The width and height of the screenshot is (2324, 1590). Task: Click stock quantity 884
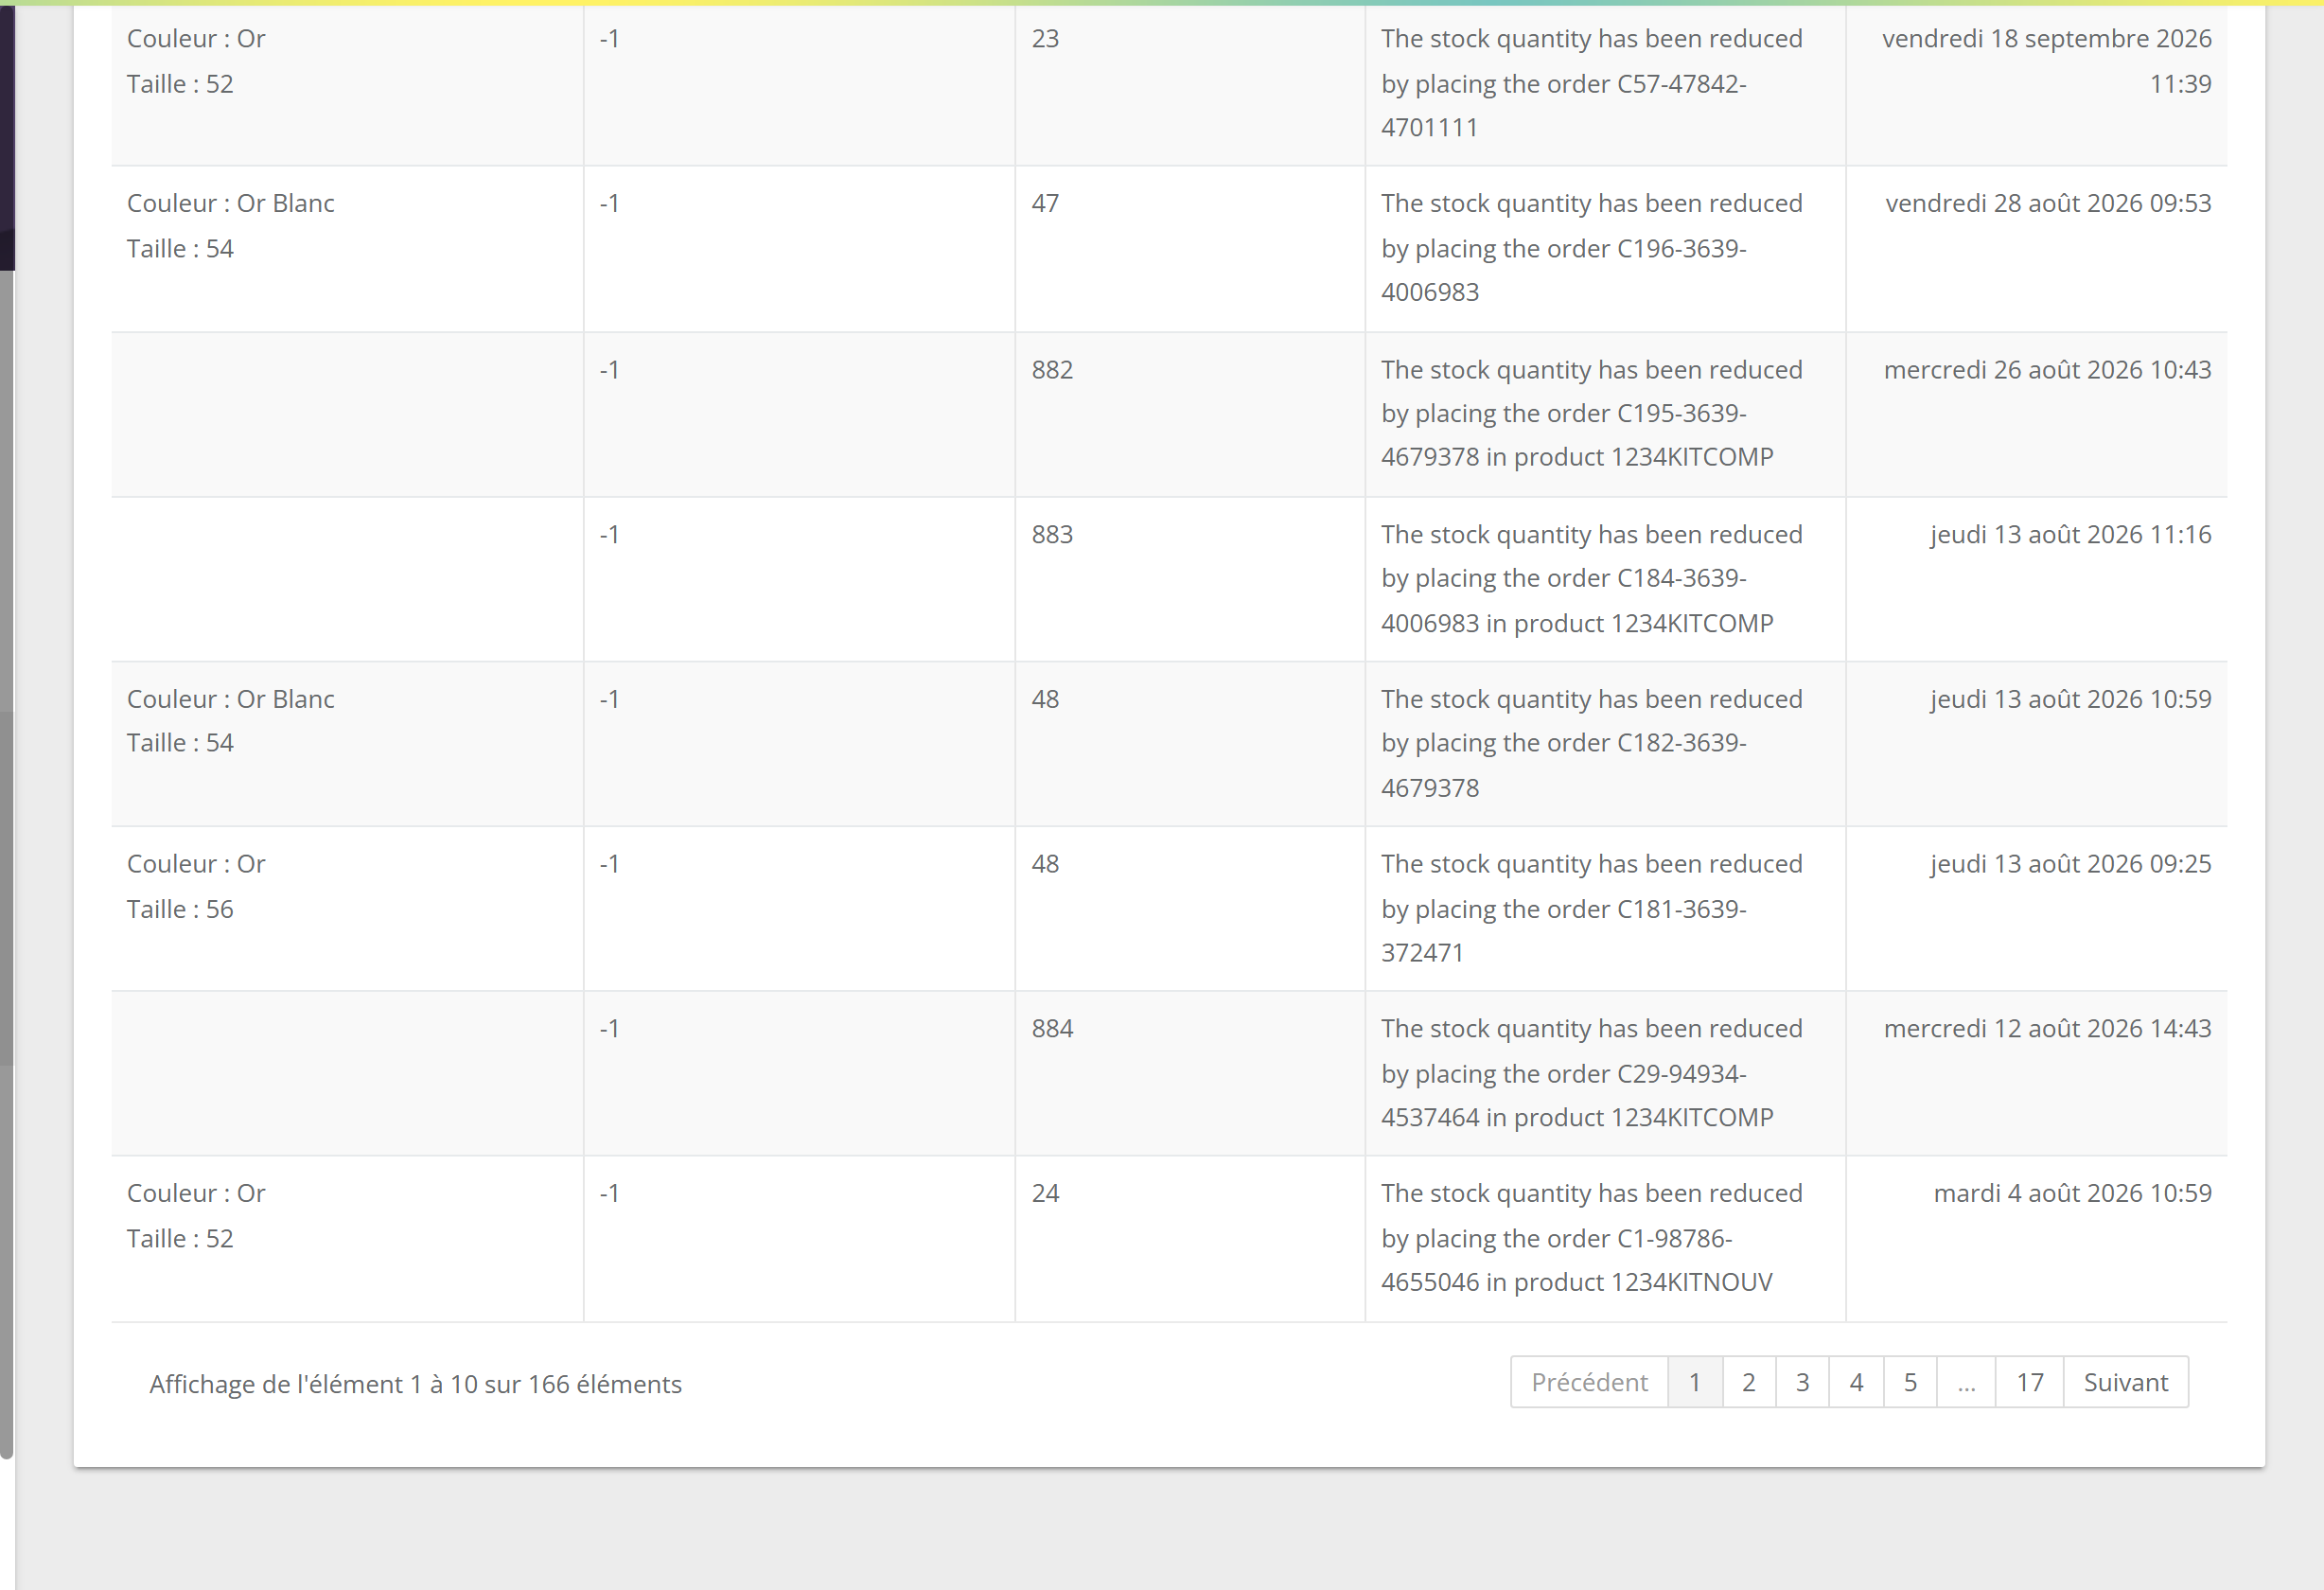pyautogui.click(x=1052, y=1028)
